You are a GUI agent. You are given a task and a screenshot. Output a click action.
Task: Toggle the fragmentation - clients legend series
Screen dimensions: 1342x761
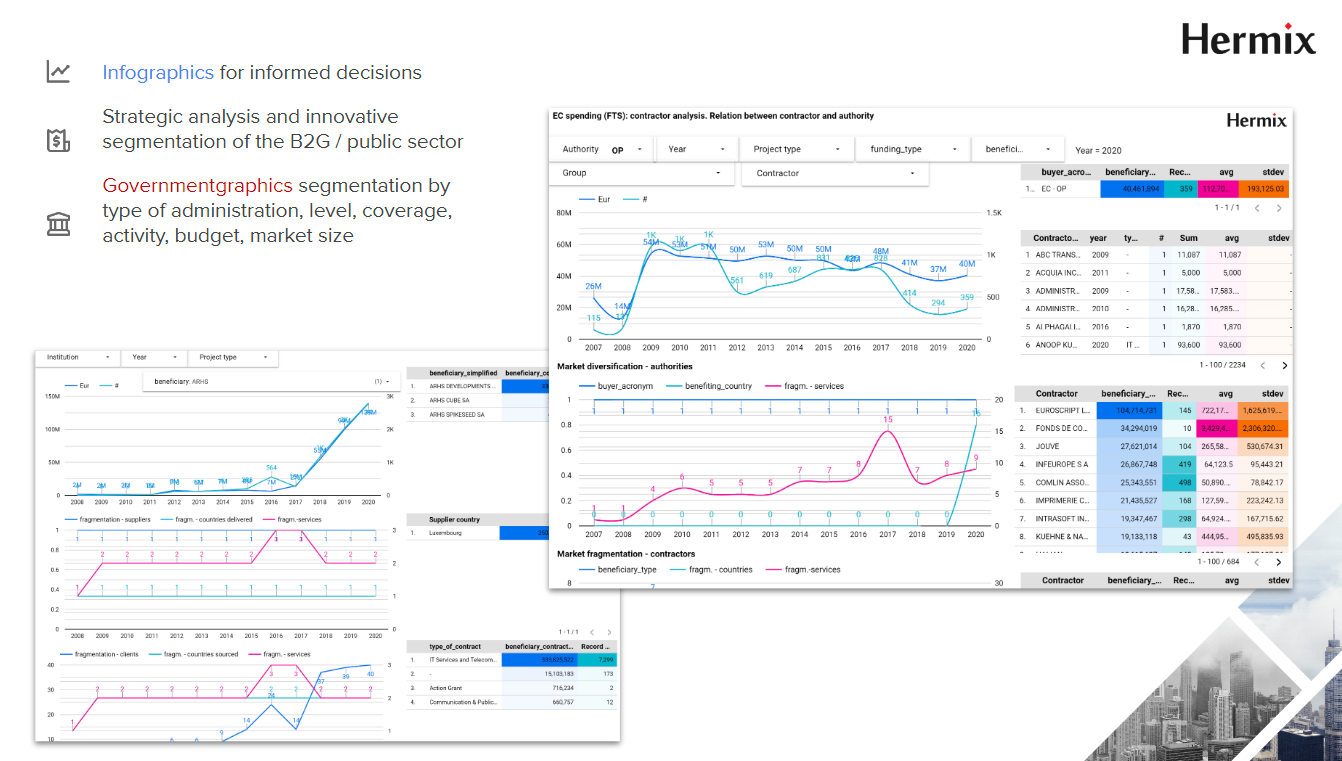(98, 654)
